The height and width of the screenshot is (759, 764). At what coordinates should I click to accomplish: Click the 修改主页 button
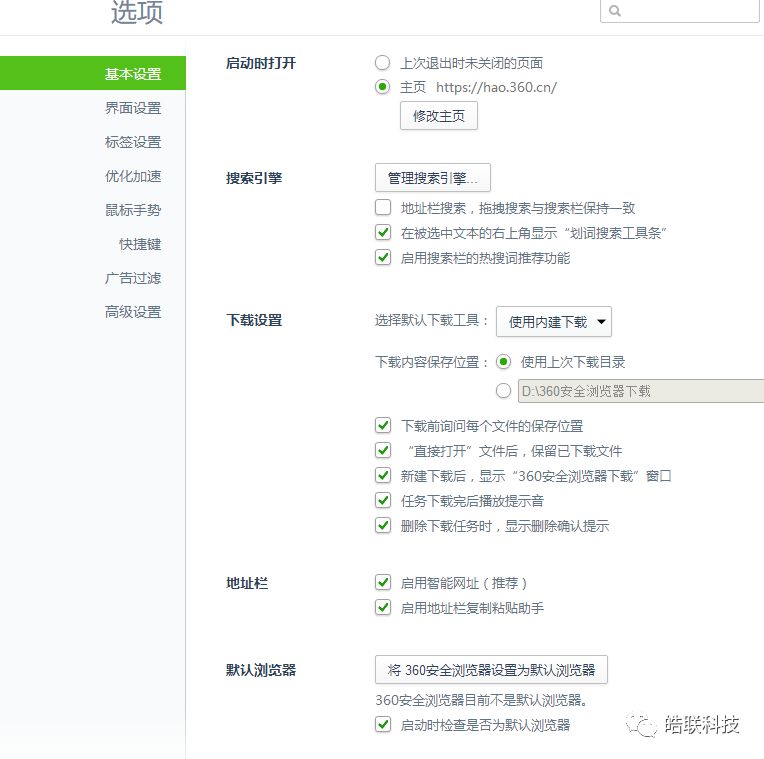tap(439, 115)
